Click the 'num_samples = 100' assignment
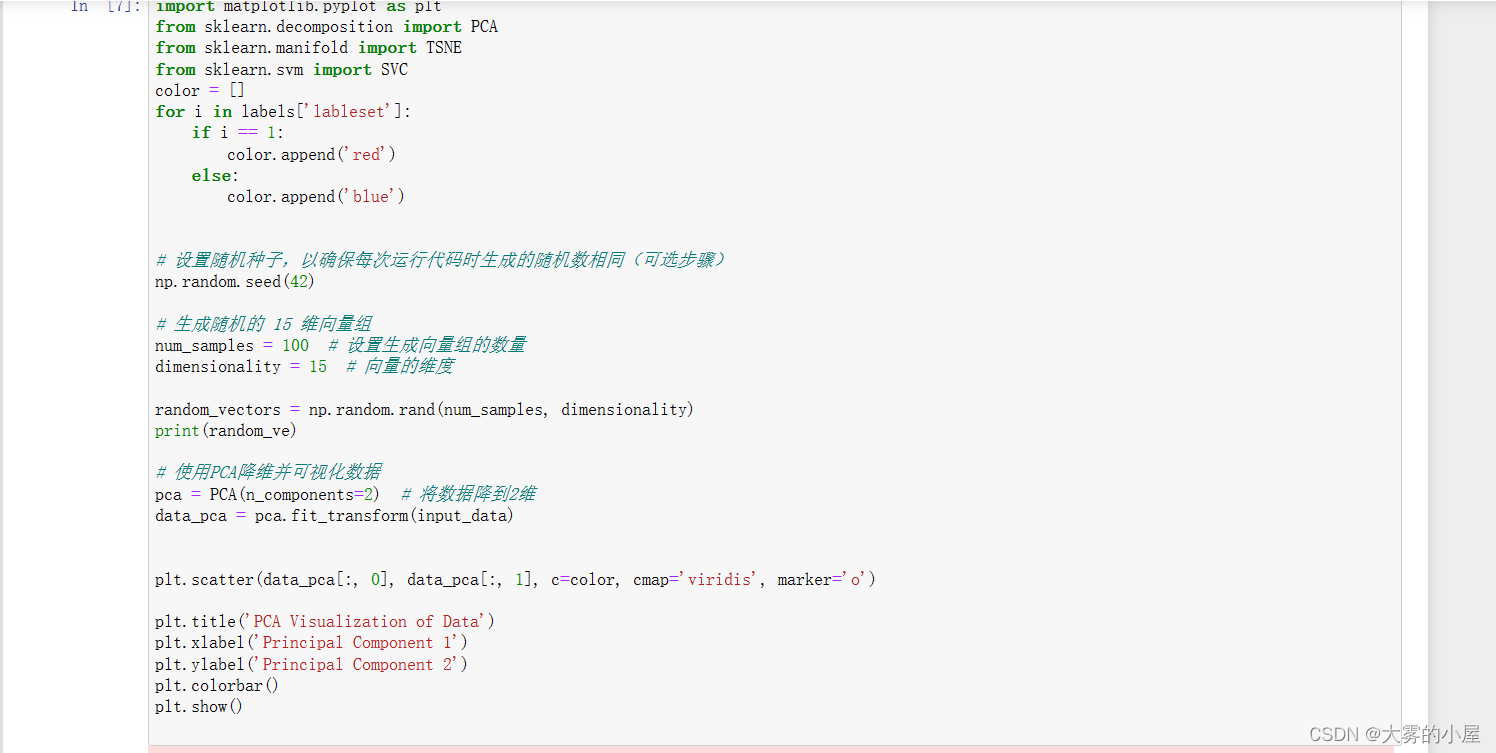This screenshot has height=753, width=1496. [x=232, y=345]
